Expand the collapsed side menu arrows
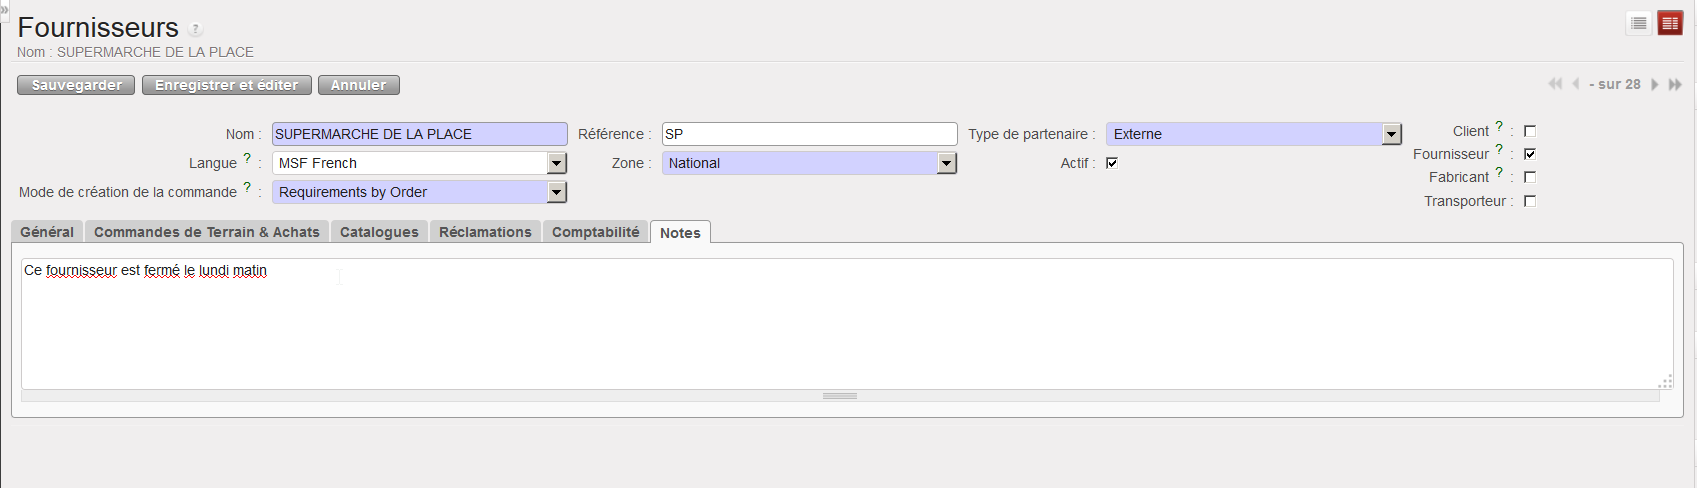 [4, 9]
